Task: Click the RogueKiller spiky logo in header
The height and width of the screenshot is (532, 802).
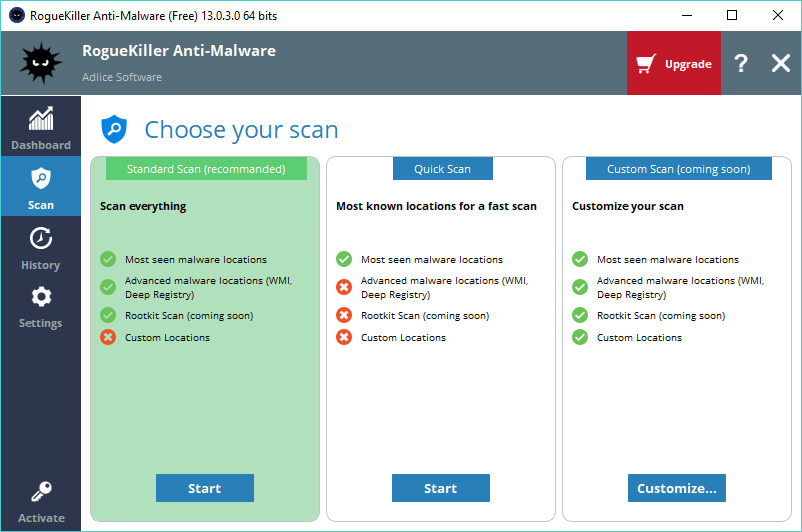Action: click(x=40, y=63)
